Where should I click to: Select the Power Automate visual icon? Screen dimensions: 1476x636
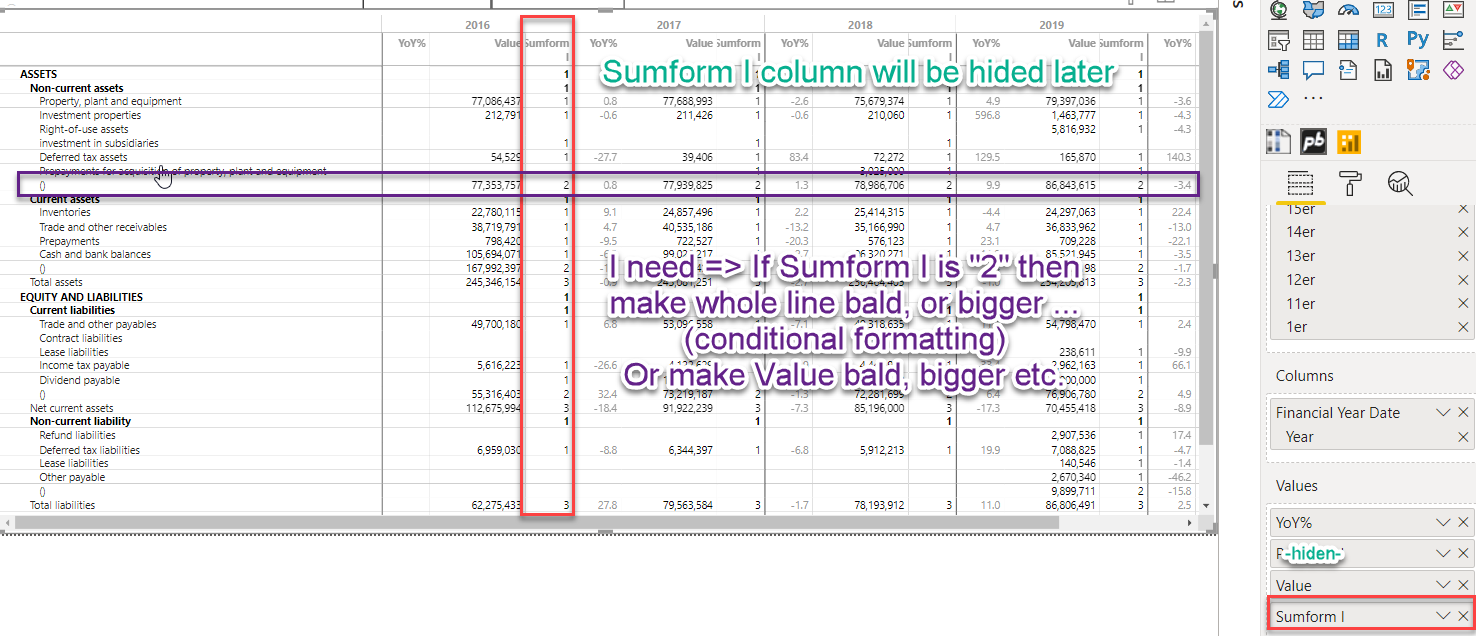click(1278, 99)
